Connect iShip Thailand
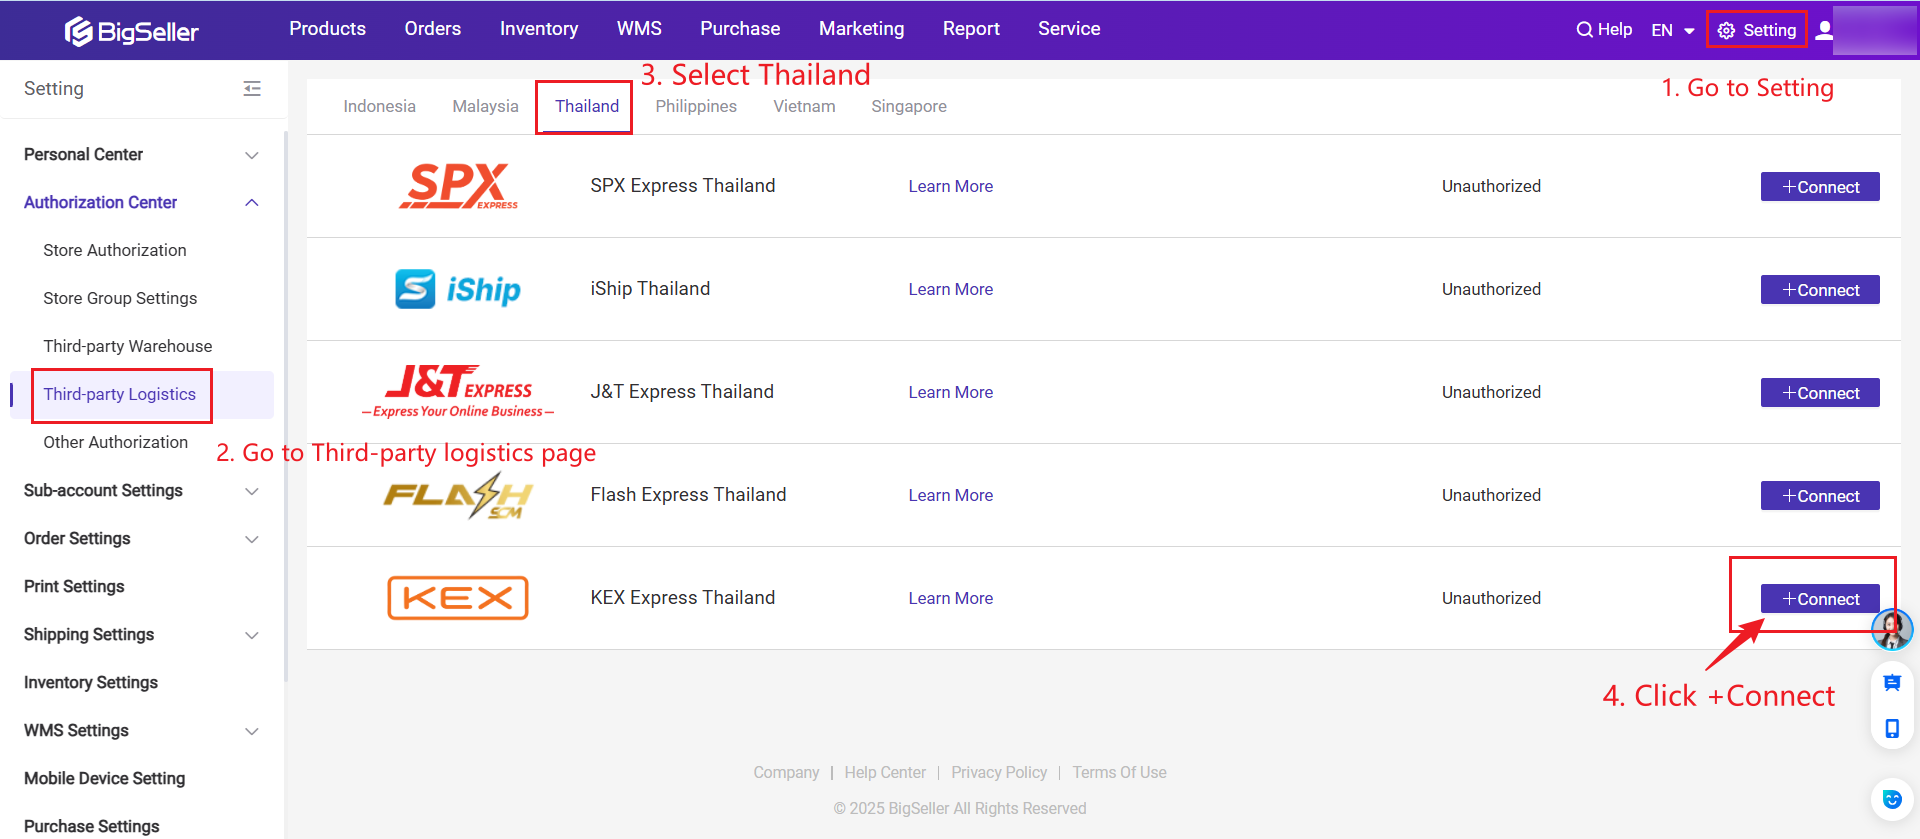 (x=1820, y=290)
